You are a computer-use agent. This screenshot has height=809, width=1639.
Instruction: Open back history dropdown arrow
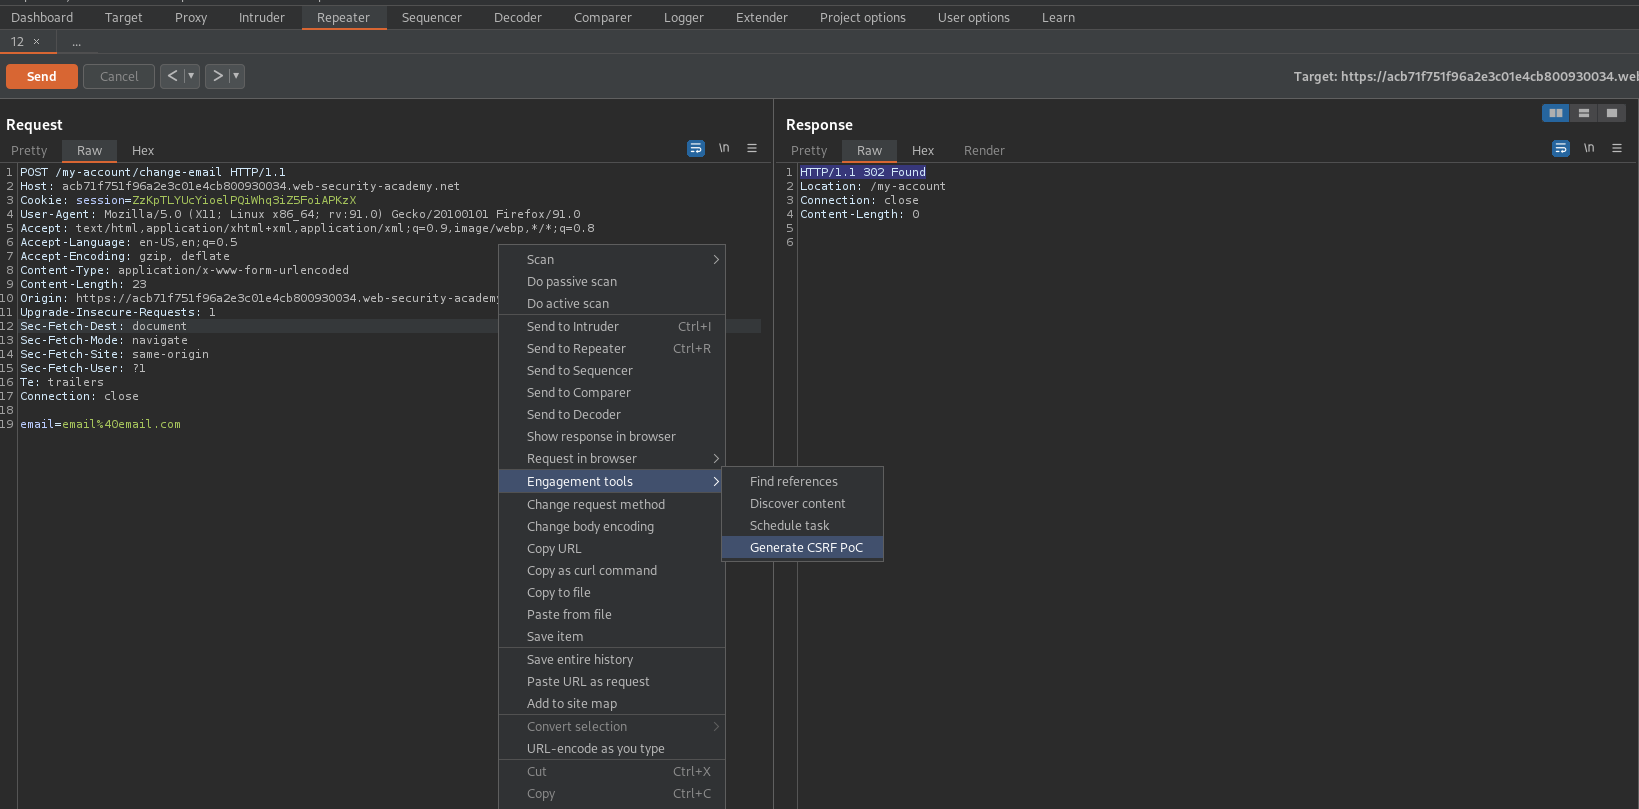[x=191, y=76]
